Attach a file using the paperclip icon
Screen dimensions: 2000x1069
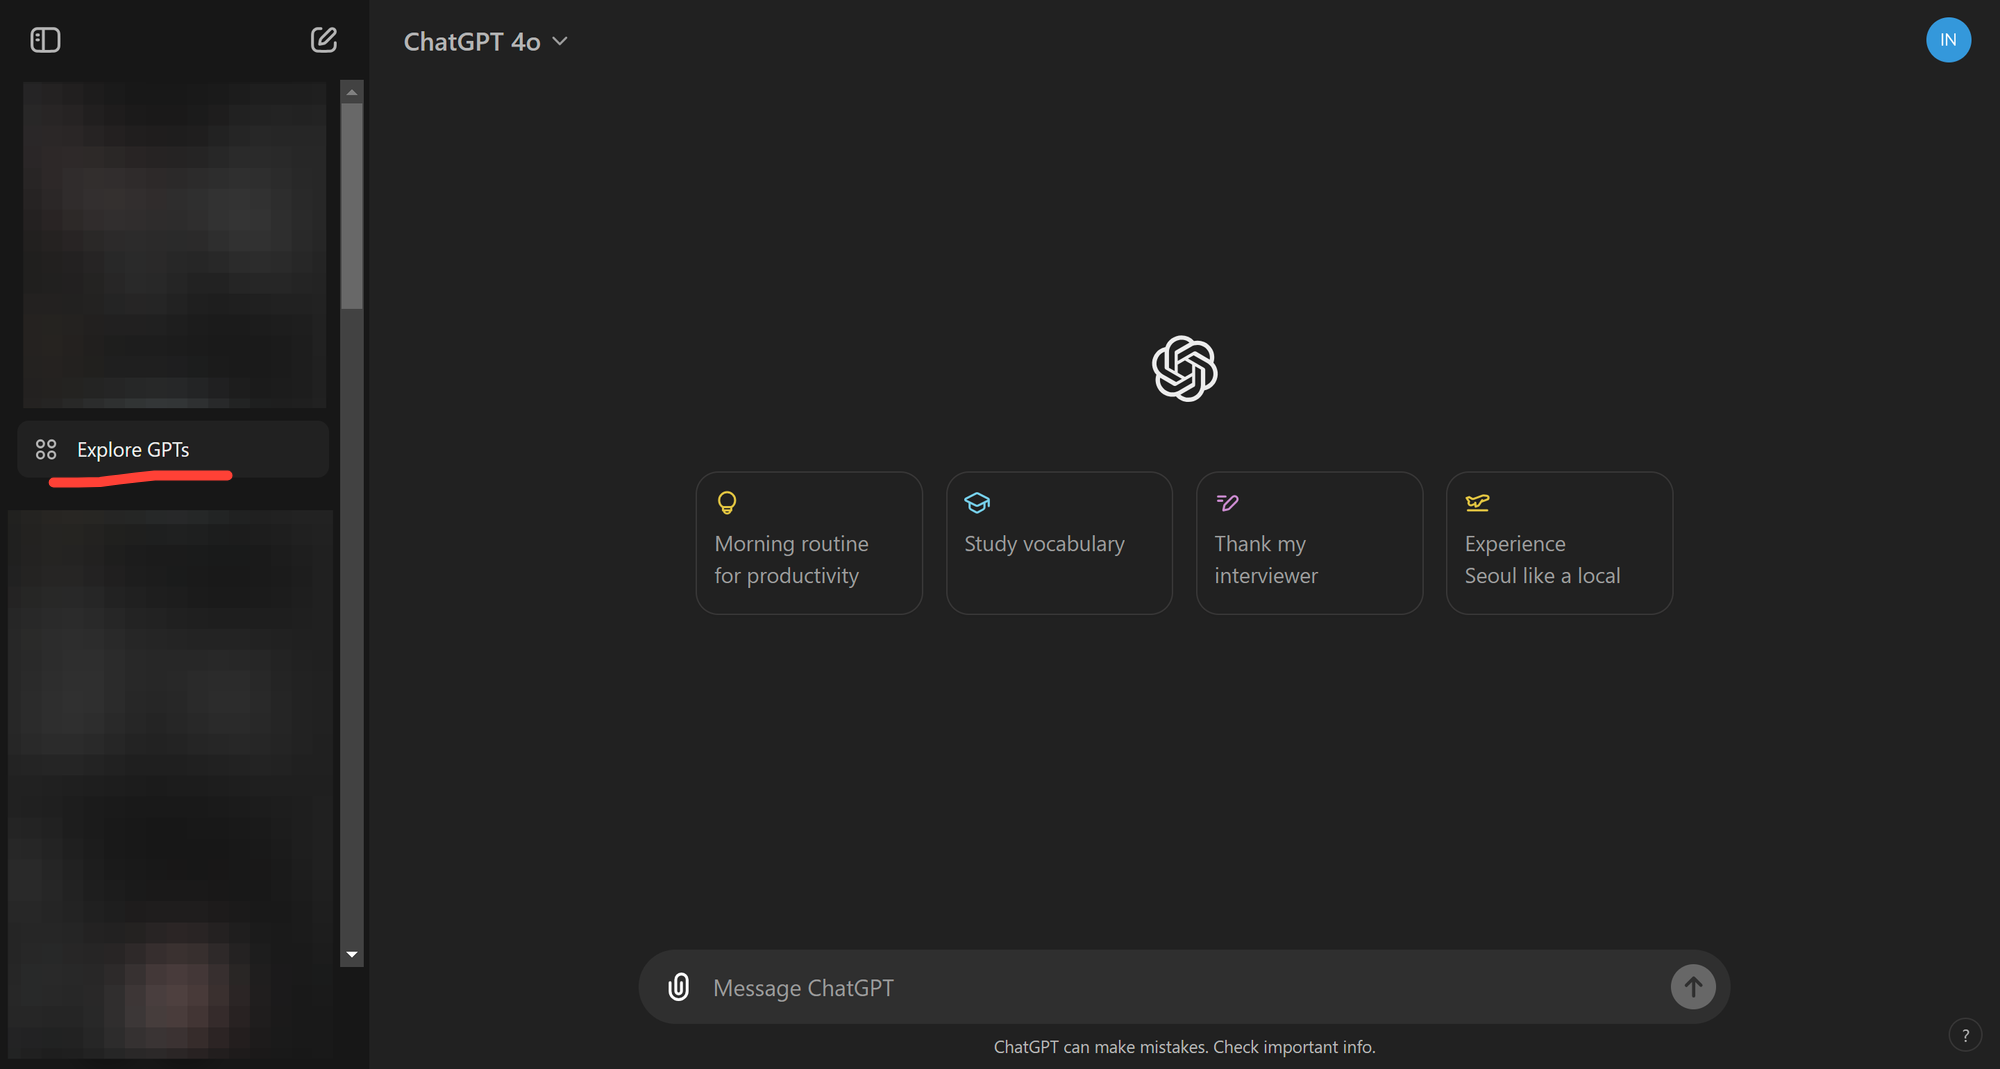pos(678,987)
